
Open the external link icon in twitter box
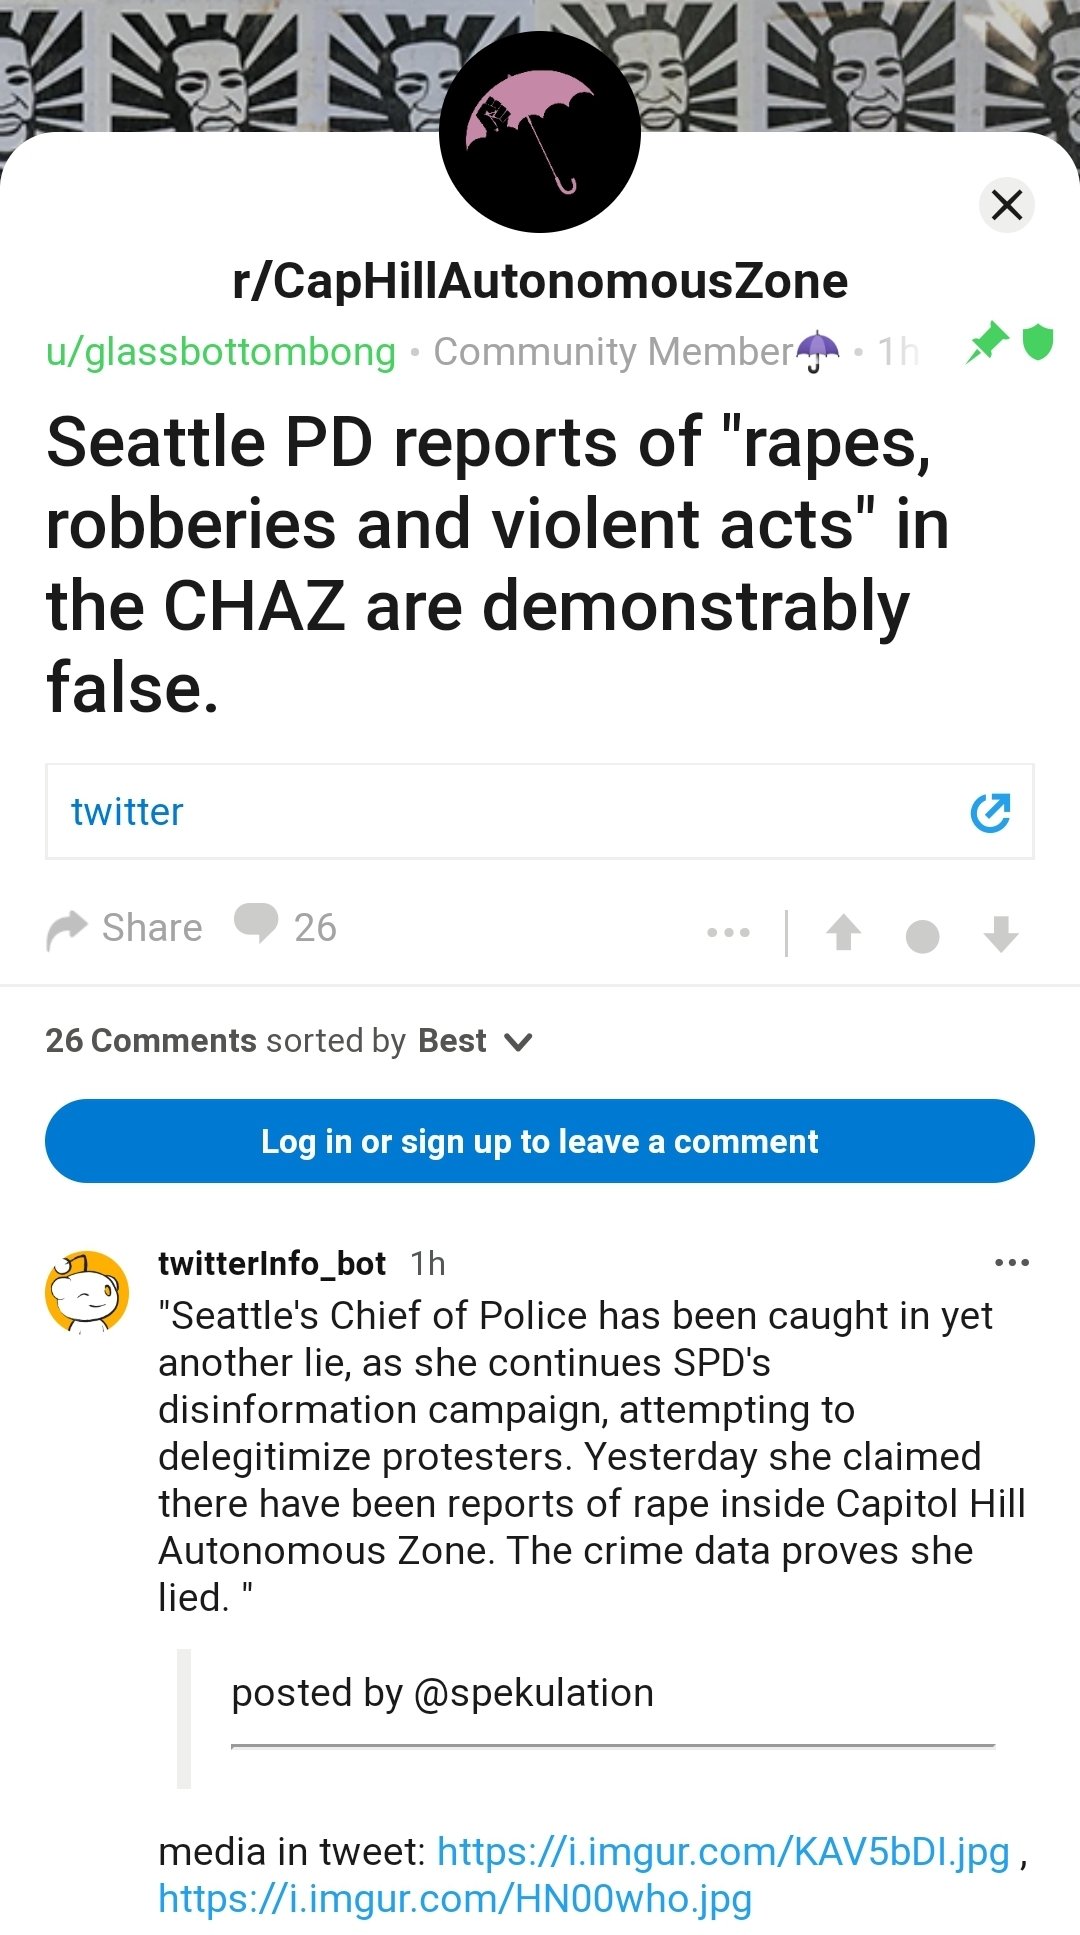[990, 812]
